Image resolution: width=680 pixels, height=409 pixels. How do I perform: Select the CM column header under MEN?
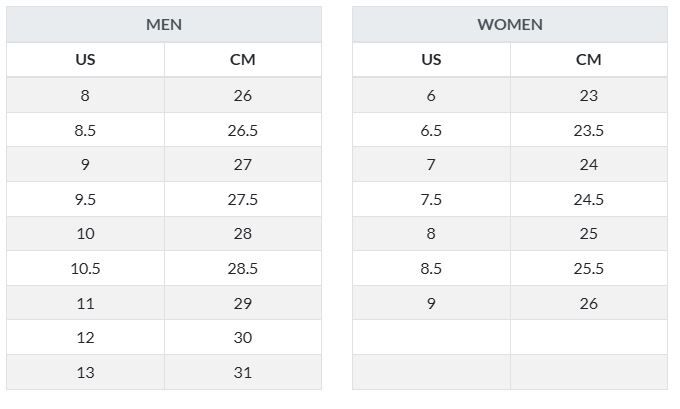click(x=243, y=59)
